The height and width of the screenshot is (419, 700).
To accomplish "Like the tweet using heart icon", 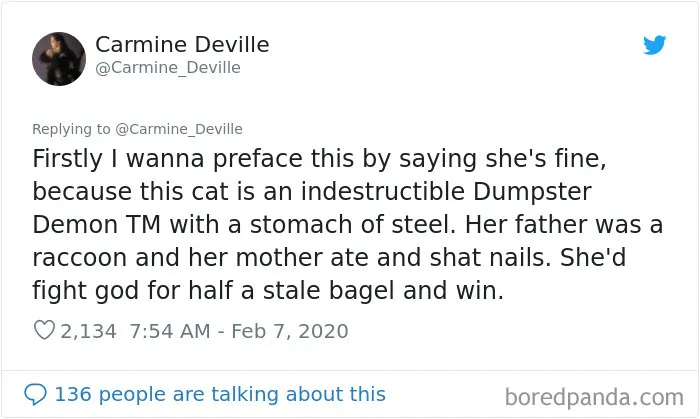I will [x=44, y=330].
